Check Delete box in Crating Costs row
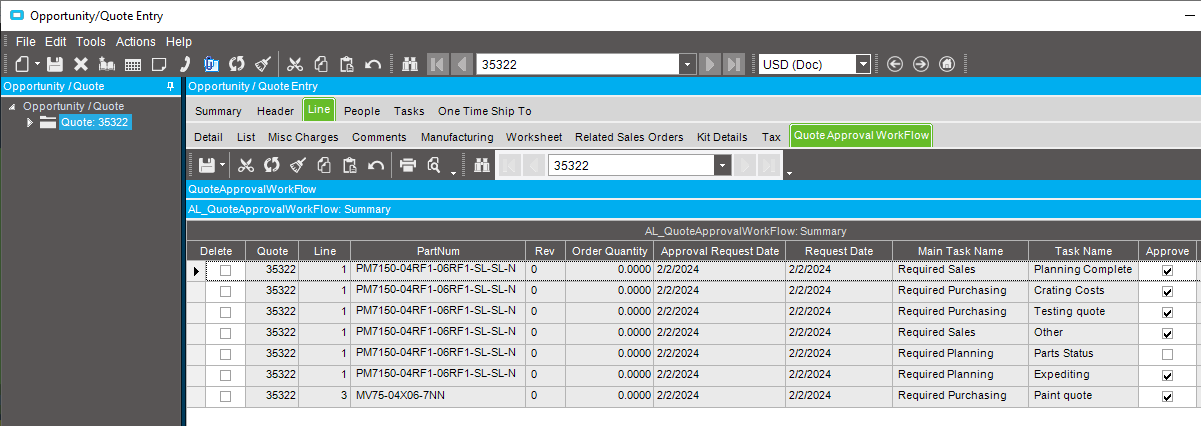 click(x=225, y=291)
